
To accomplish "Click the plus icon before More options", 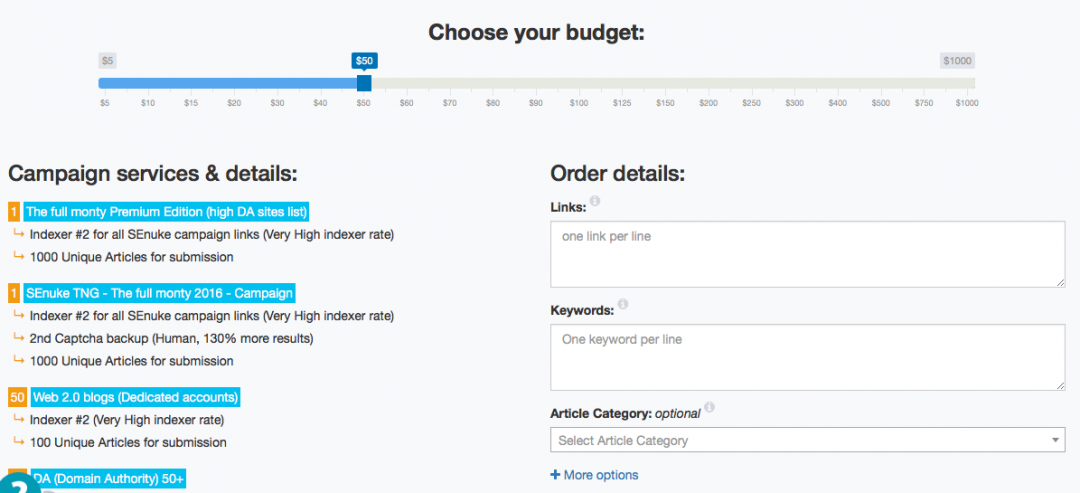I will point(555,475).
